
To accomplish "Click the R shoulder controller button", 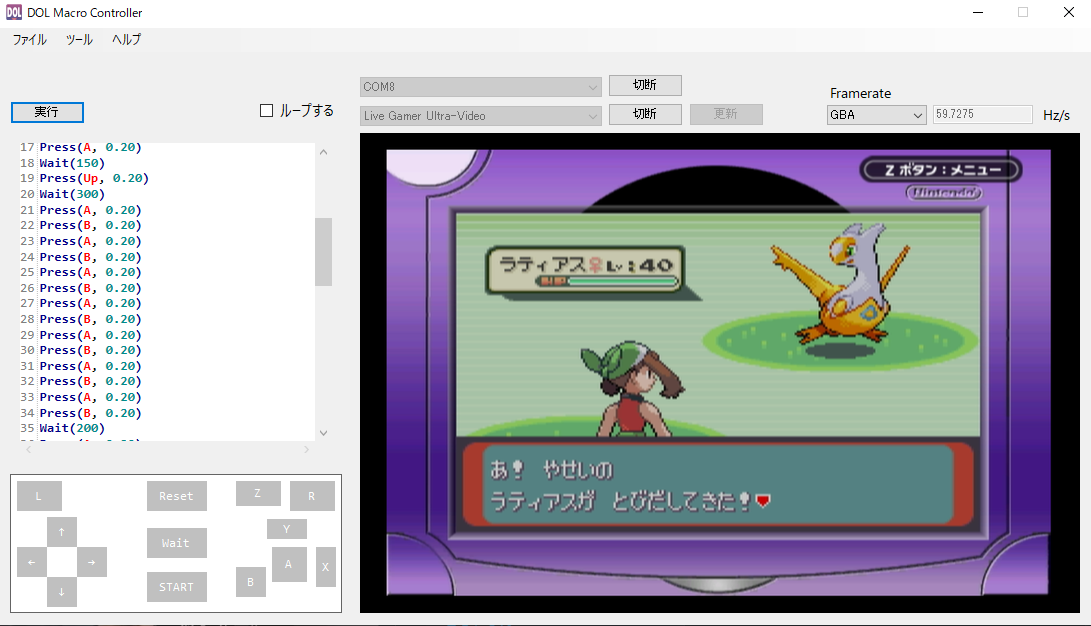I will [312, 496].
